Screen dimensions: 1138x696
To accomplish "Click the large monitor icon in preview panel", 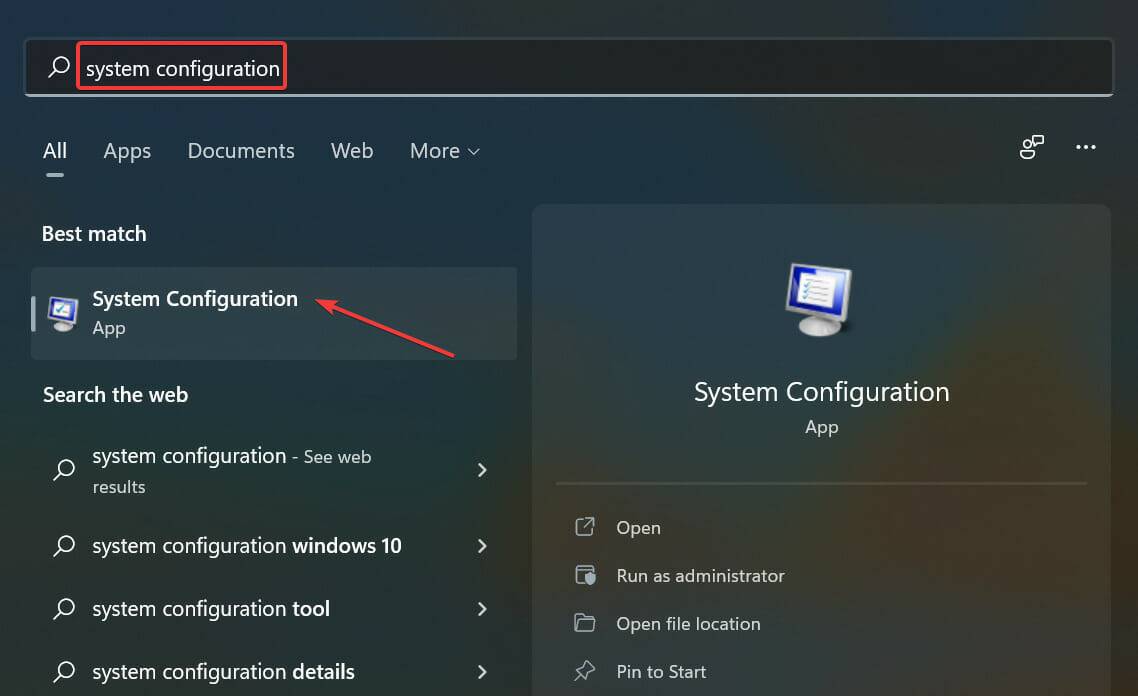I will click(820, 297).
